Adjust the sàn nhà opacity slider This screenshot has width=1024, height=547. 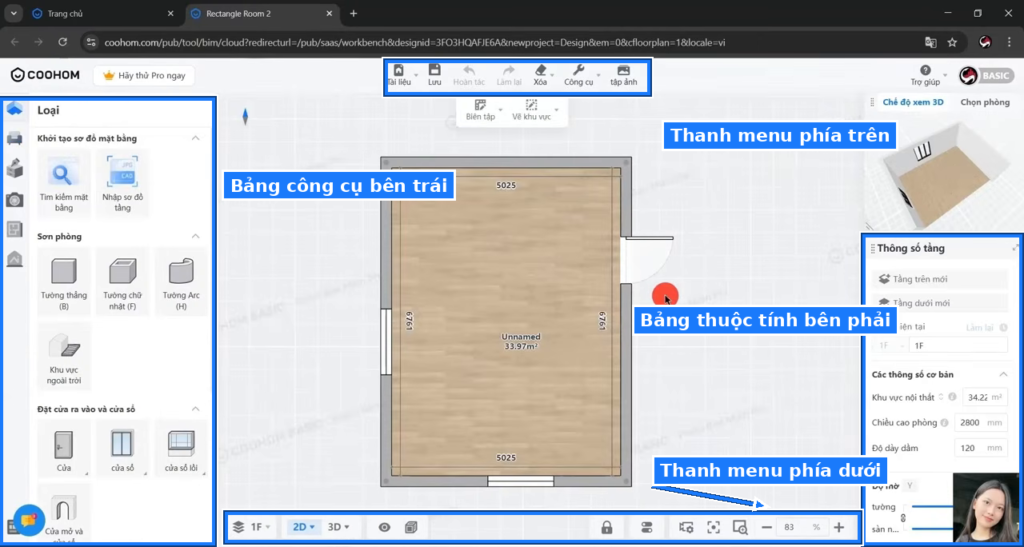click(x=933, y=529)
